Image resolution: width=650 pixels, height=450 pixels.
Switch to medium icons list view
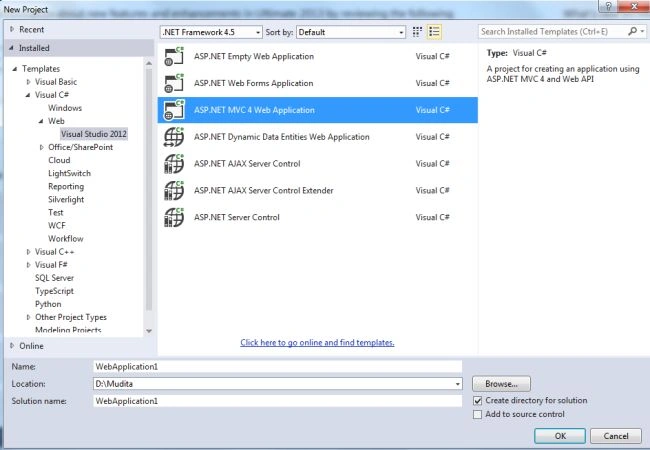pyautogui.click(x=434, y=32)
